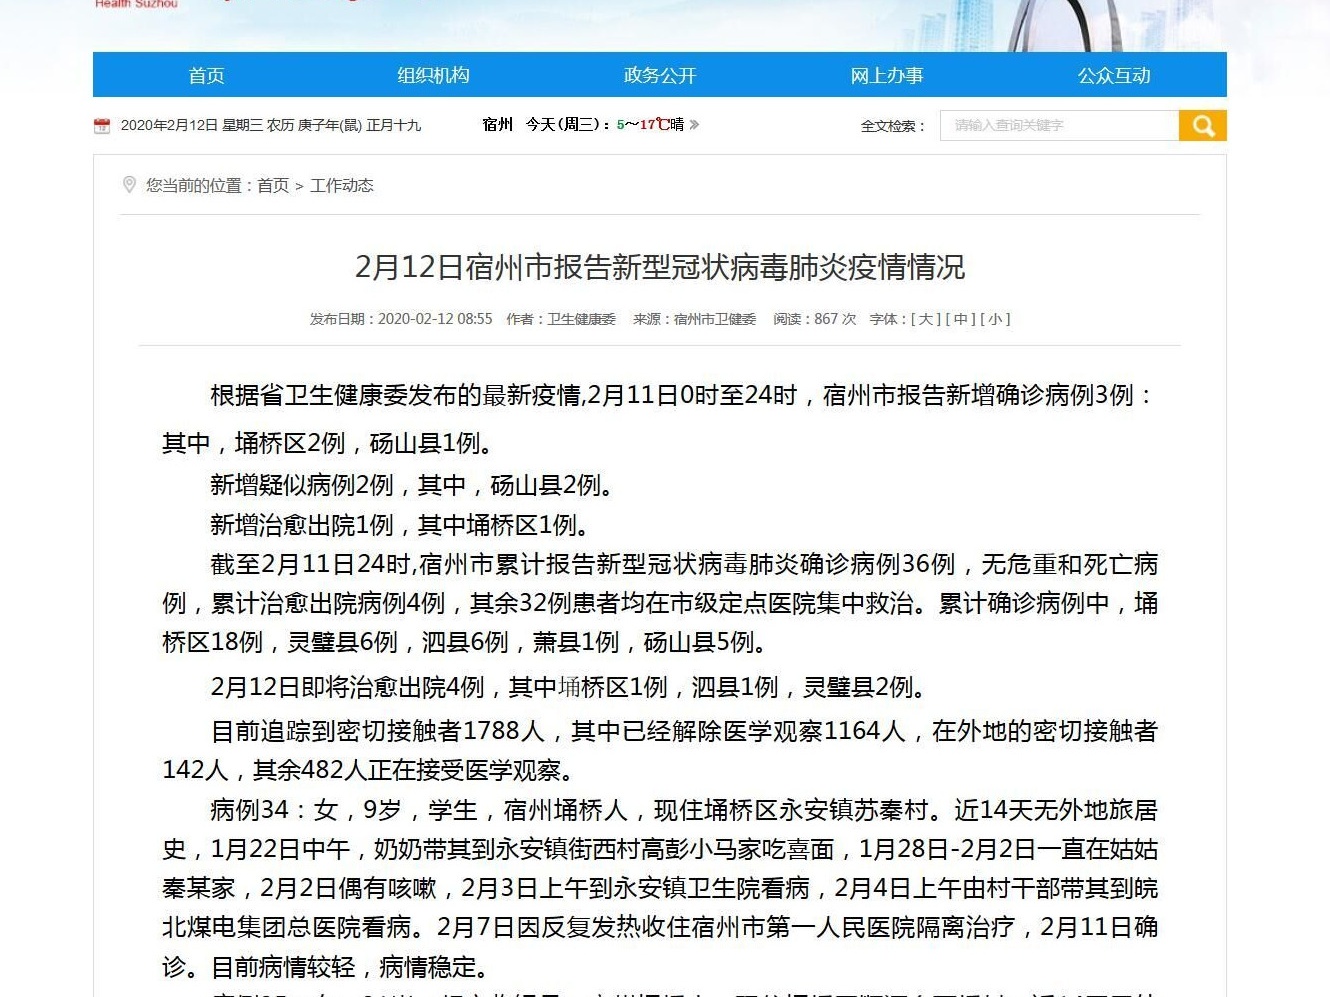This screenshot has width=1330, height=997.
Task: Set font size to 小
Action: coord(995,319)
